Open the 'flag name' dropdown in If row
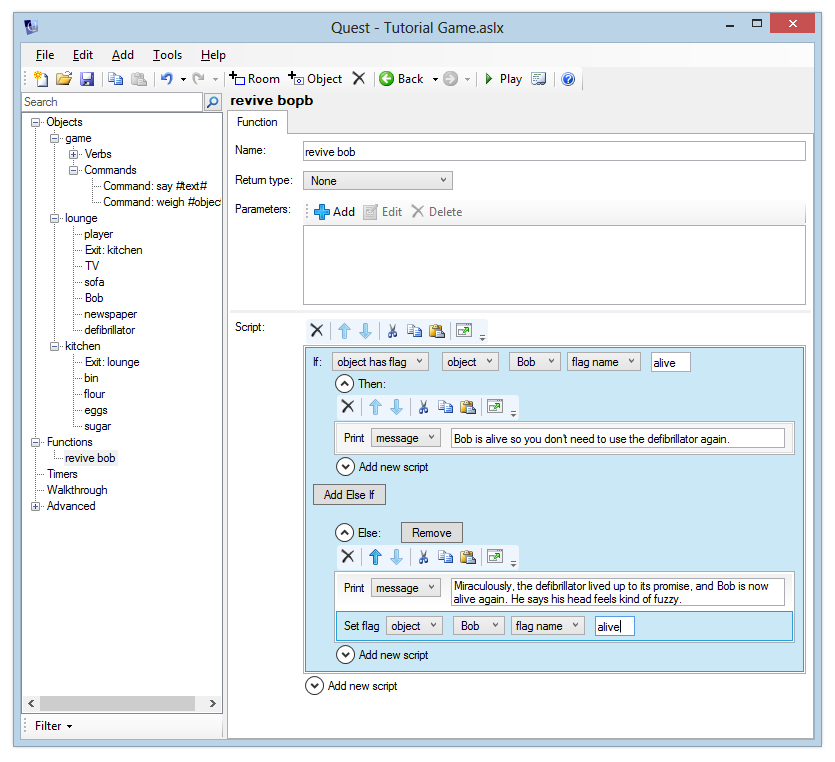835x762 pixels. point(603,362)
